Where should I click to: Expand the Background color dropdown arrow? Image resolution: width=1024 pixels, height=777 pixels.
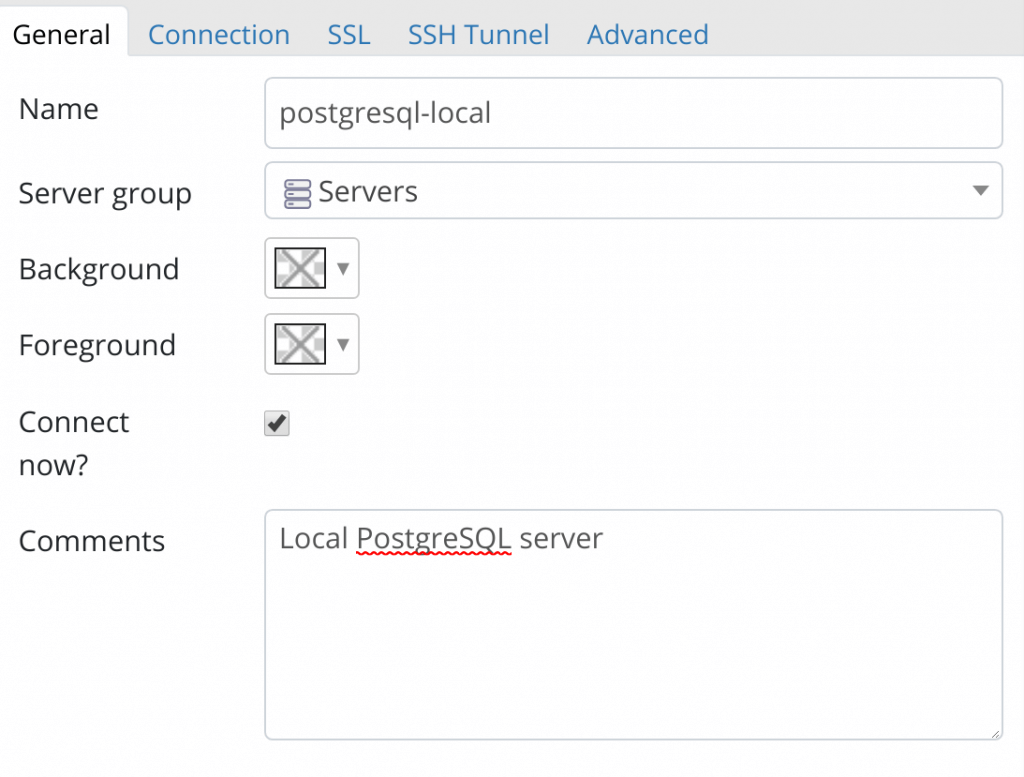coord(341,268)
